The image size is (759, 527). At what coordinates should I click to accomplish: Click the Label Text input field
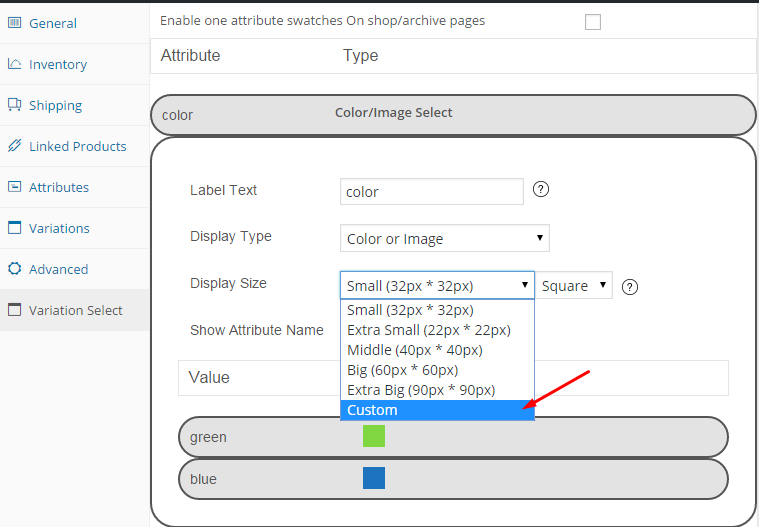[x=431, y=191]
